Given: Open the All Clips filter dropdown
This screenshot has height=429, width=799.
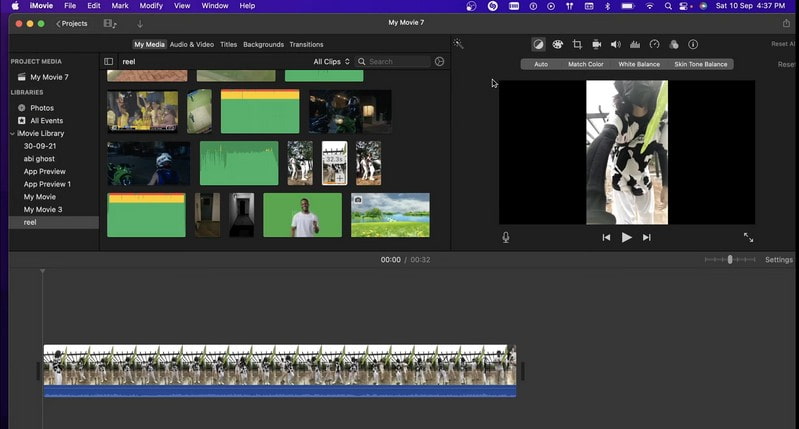Looking at the screenshot, I should 331,62.
